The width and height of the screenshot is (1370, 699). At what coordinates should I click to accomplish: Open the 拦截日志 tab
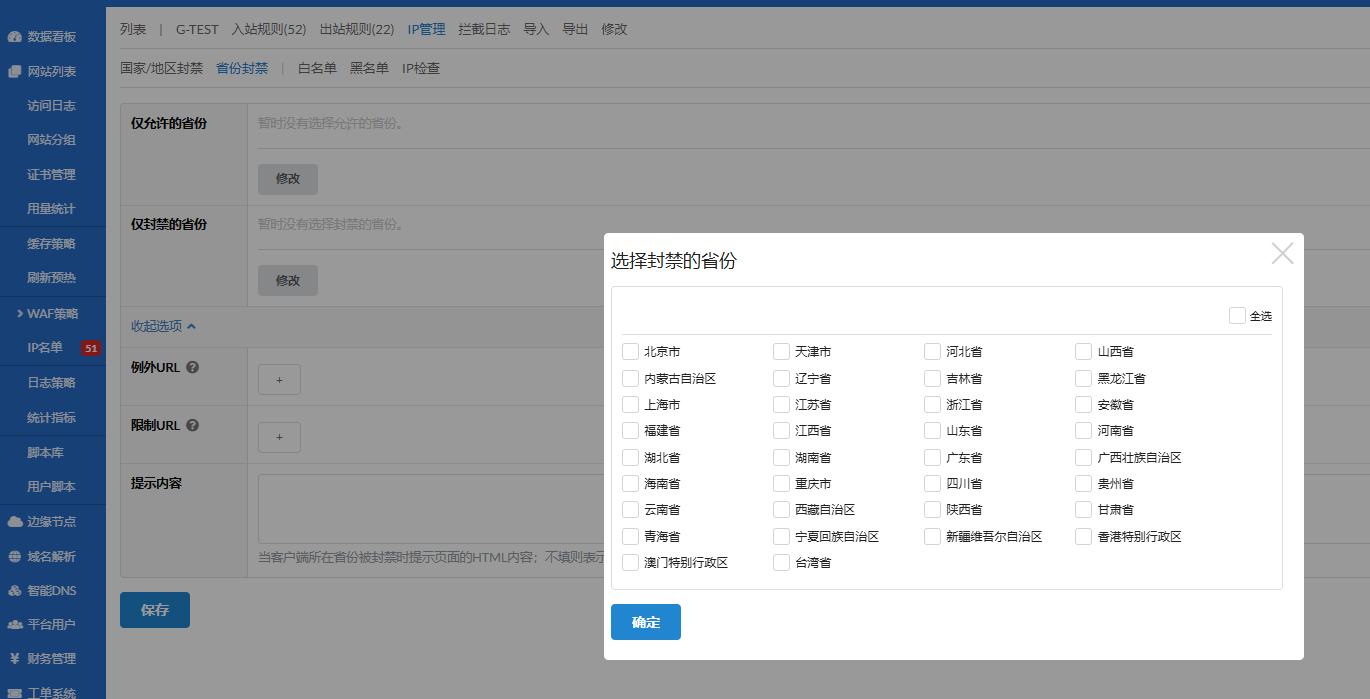tap(484, 30)
